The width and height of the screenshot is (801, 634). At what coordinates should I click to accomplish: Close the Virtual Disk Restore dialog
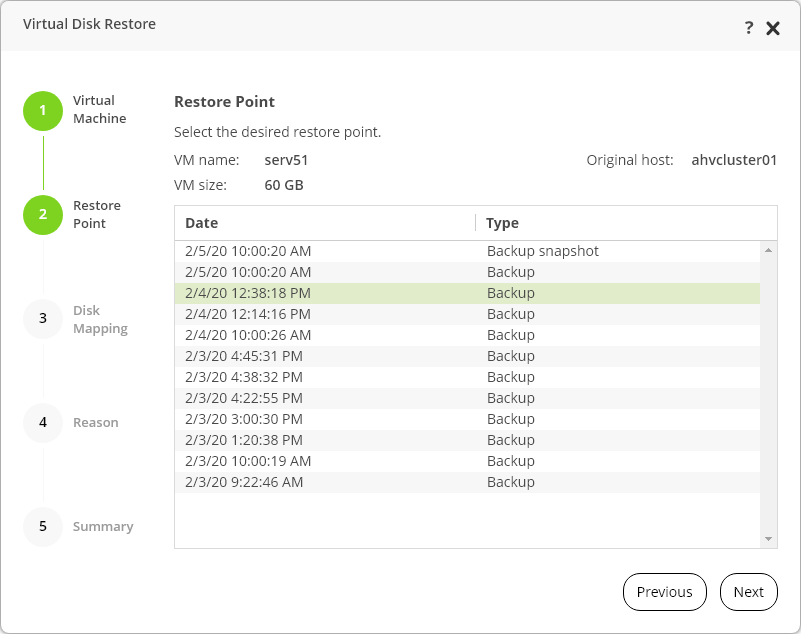(x=773, y=28)
